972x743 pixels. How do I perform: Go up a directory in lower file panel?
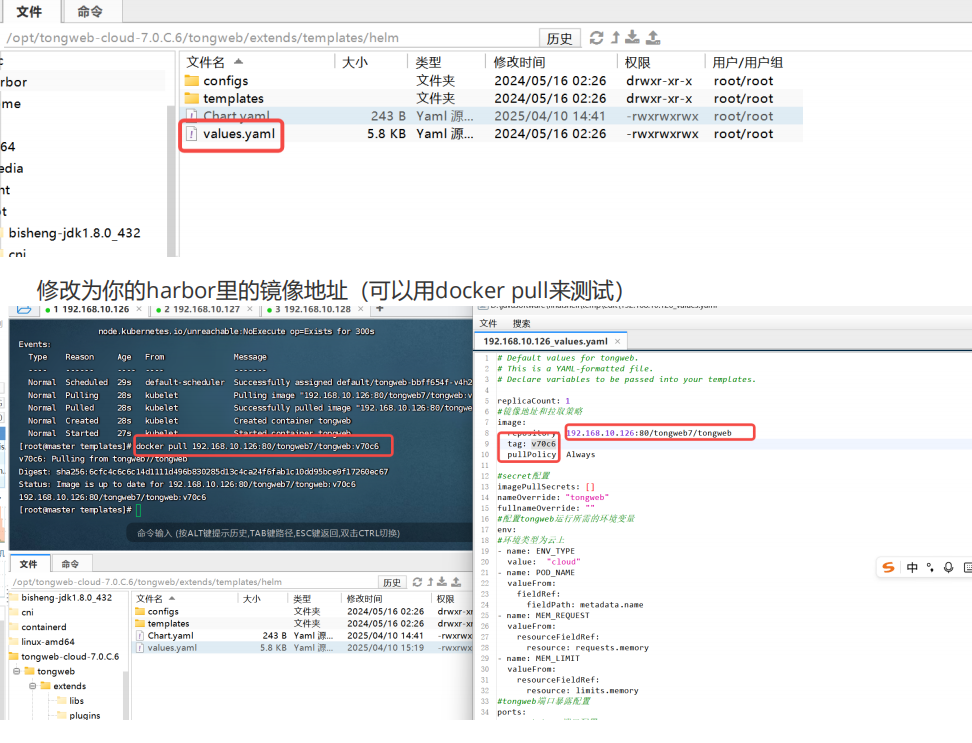coord(430,582)
